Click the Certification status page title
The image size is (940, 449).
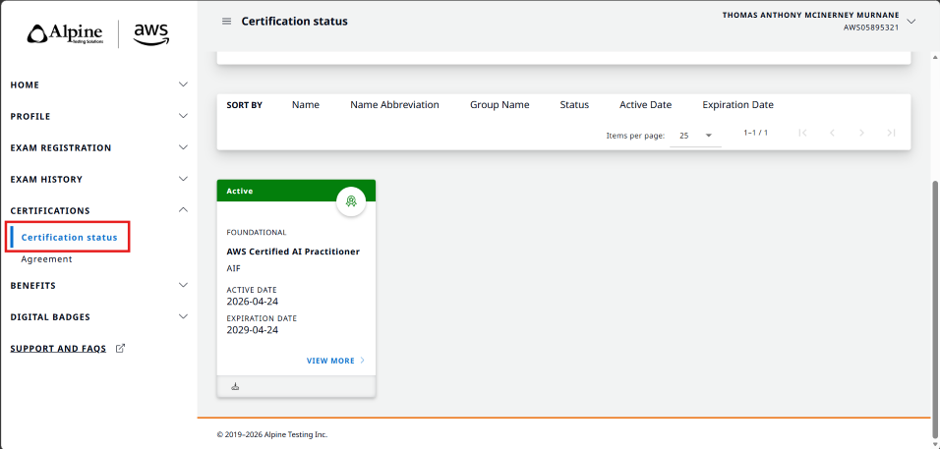point(294,22)
